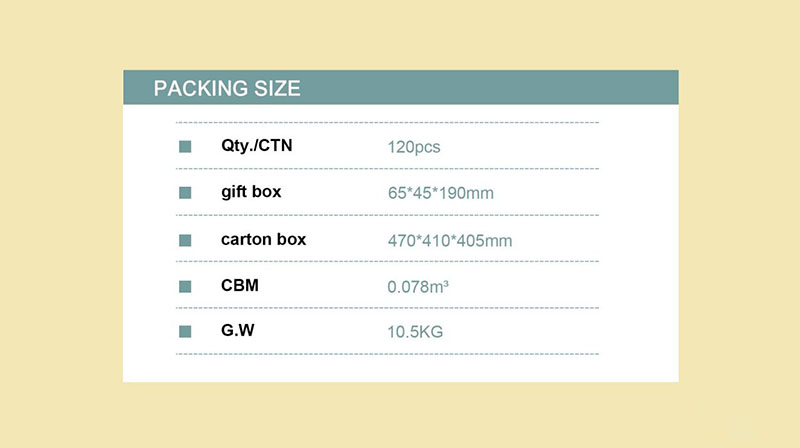This screenshot has width=800, height=448.
Task: Select the square bullet next to CBM
Action: click(185, 286)
